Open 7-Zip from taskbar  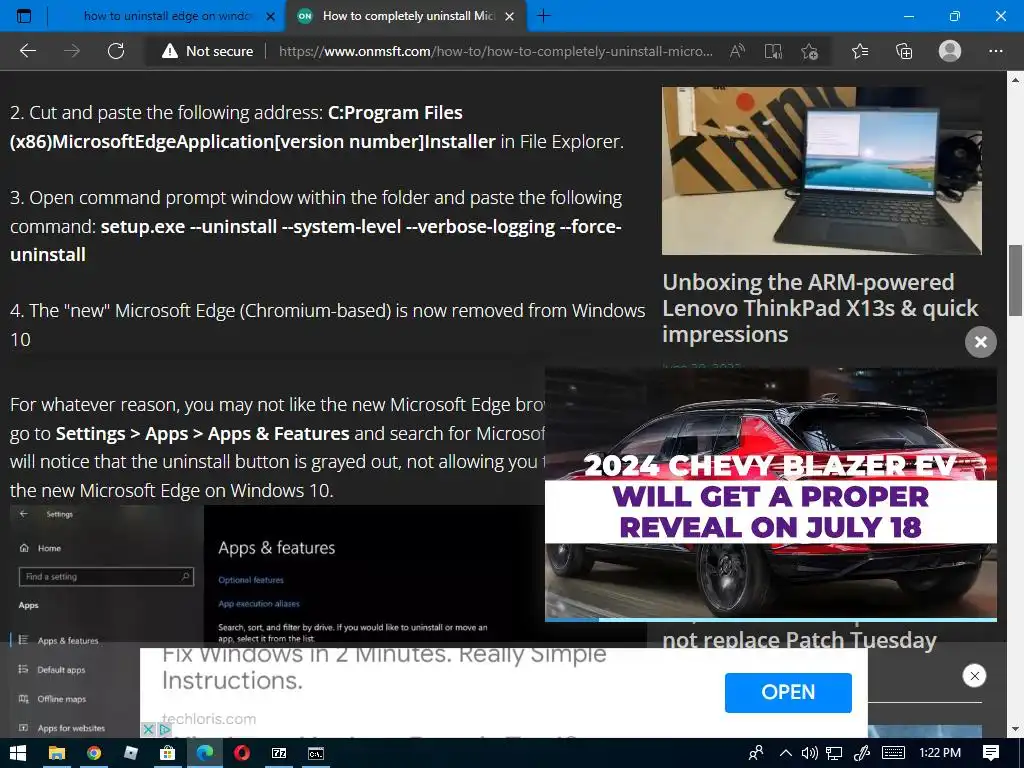279,753
